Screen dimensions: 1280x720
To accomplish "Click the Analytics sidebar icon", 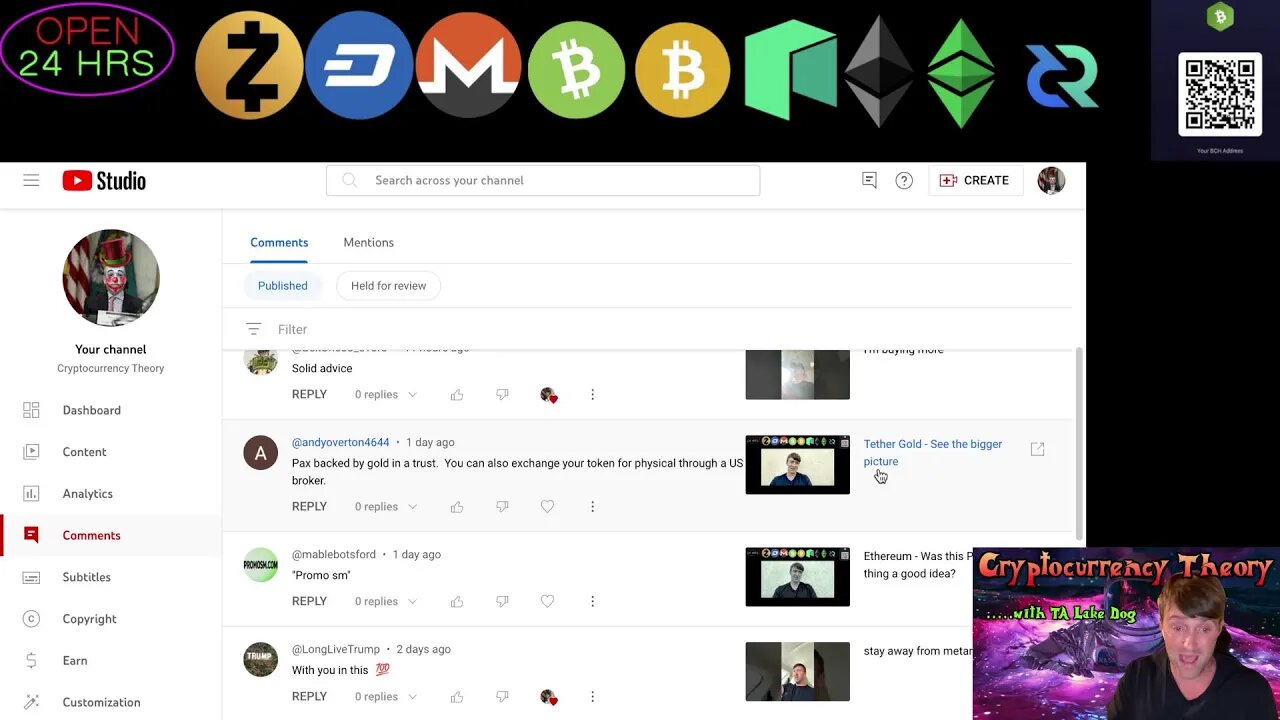I will 31,493.
